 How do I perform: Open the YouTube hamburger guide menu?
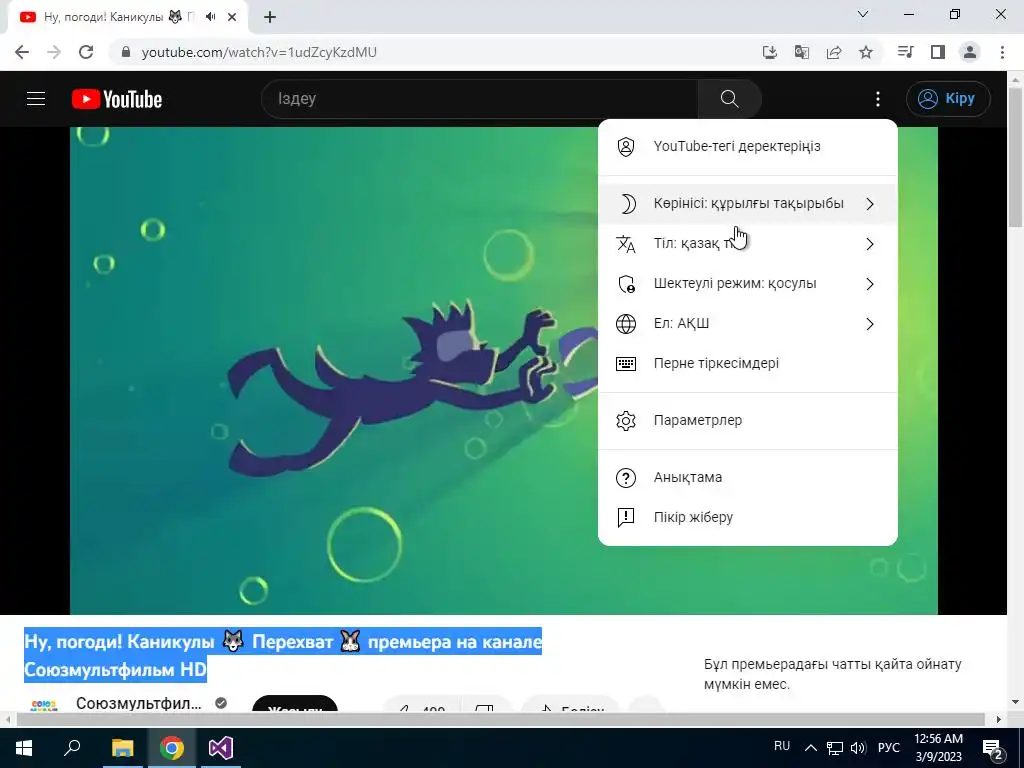(36, 99)
